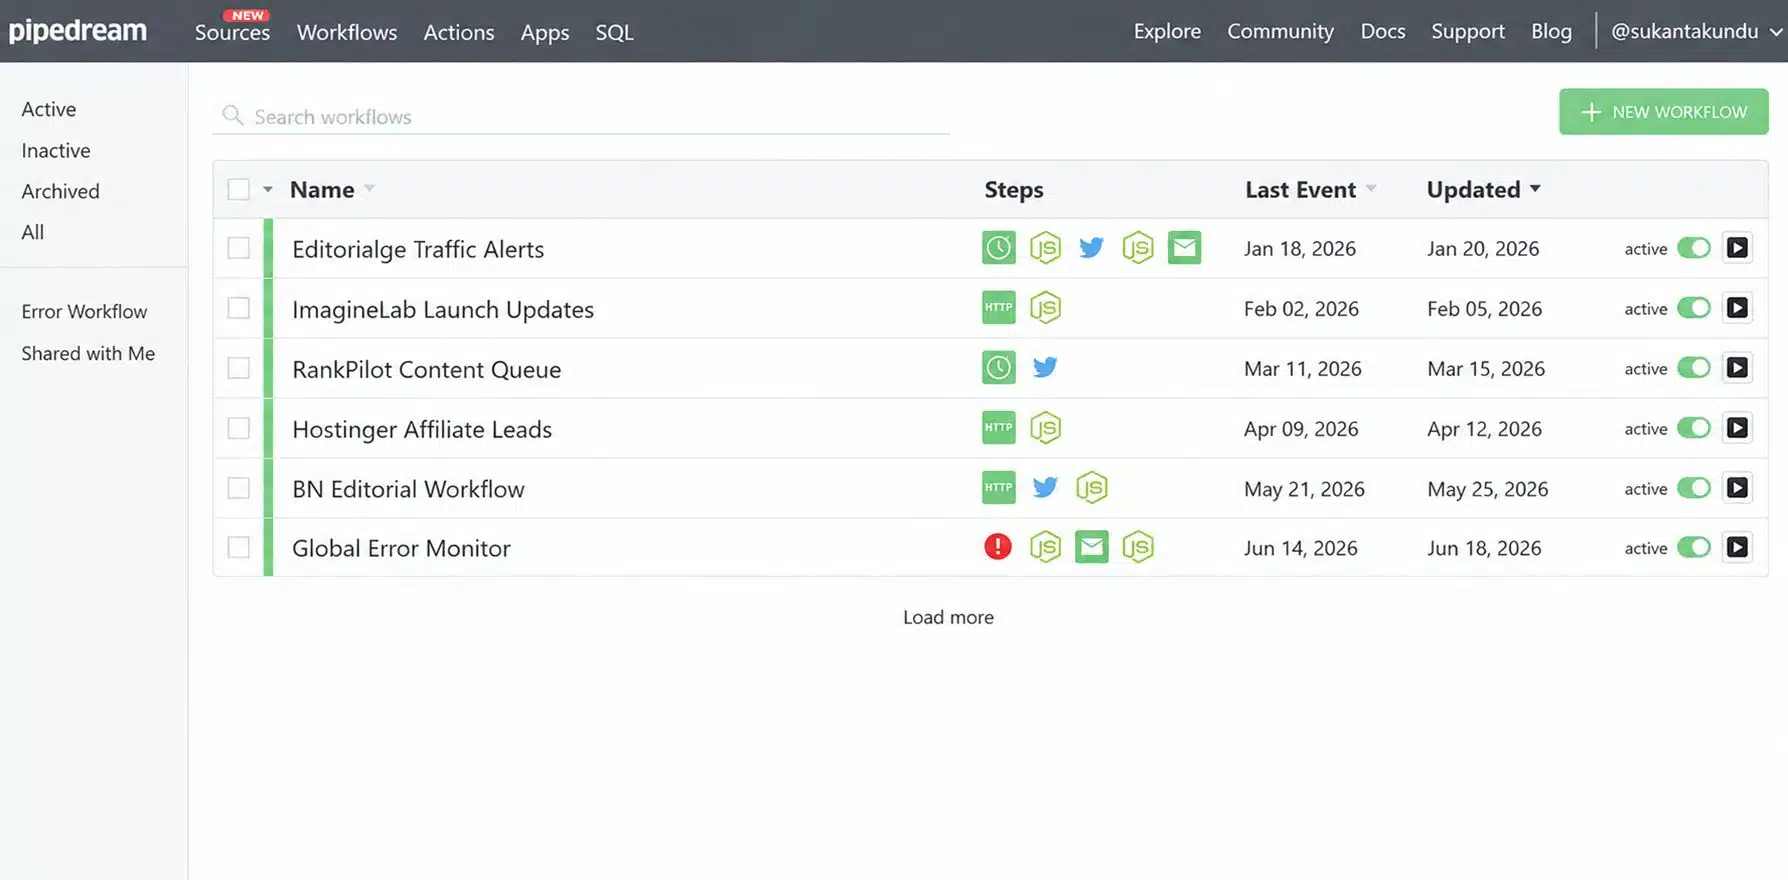Disable the Hostinger Affiliate Leads active switch
1788x880 pixels.
pyautogui.click(x=1694, y=428)
